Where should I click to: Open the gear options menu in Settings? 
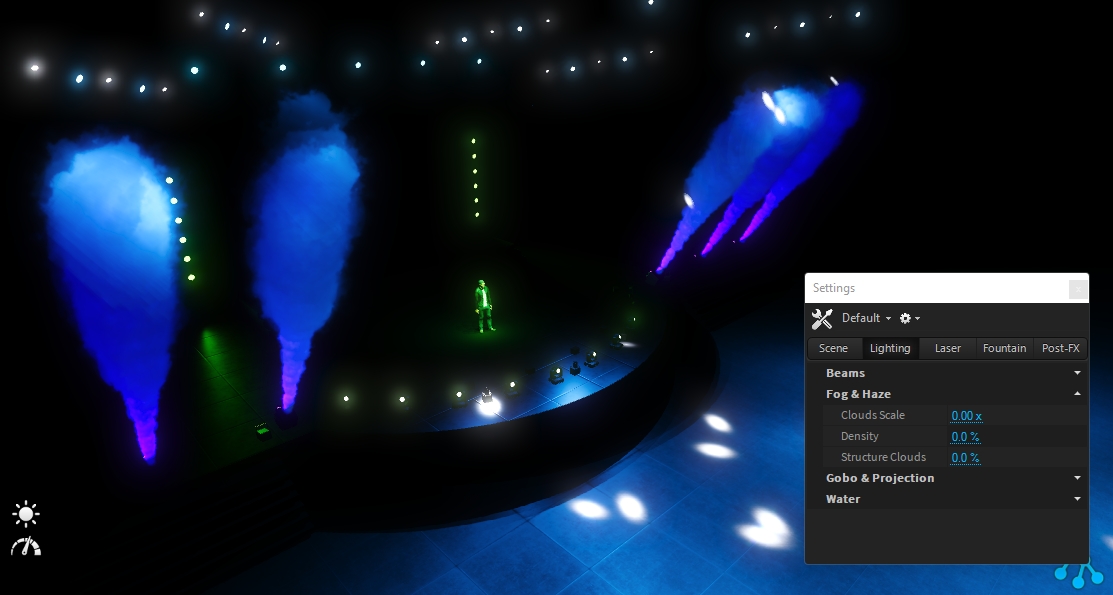tap(909, 318)
